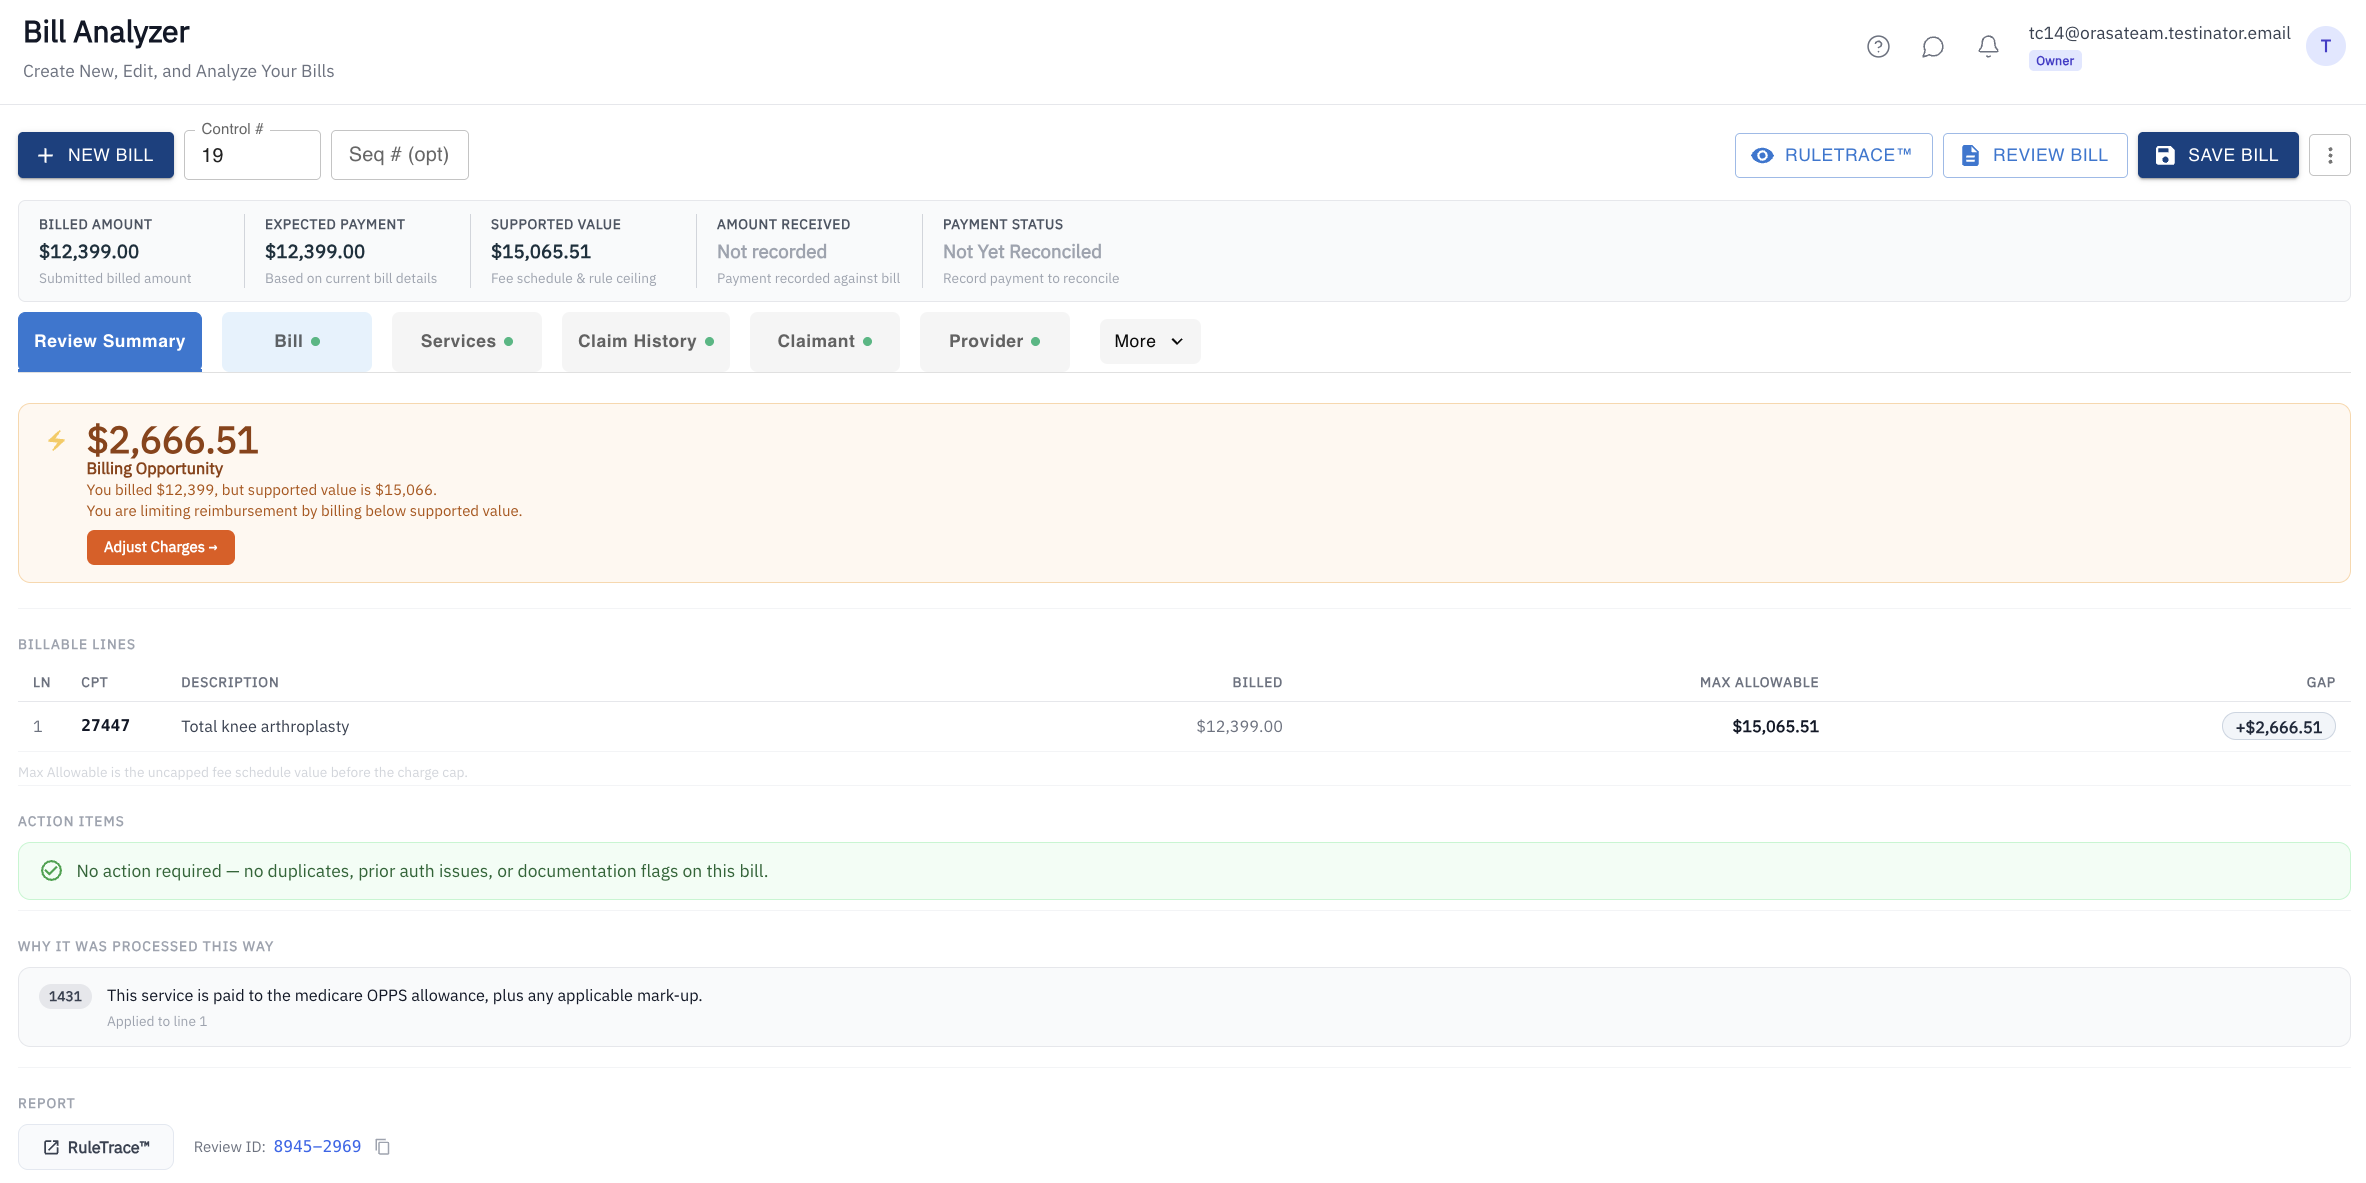Click the lightning bolt Billing Opportunity icon

coord(57,440)
